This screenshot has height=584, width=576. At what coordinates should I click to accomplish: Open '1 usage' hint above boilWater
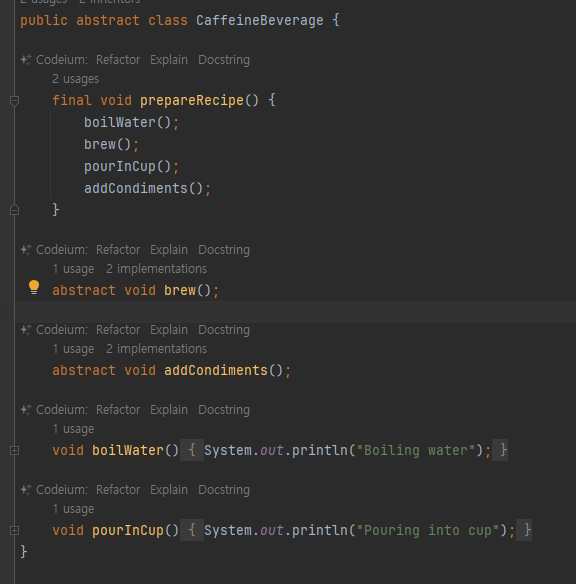pyautogui.click(x=73, y=429)
